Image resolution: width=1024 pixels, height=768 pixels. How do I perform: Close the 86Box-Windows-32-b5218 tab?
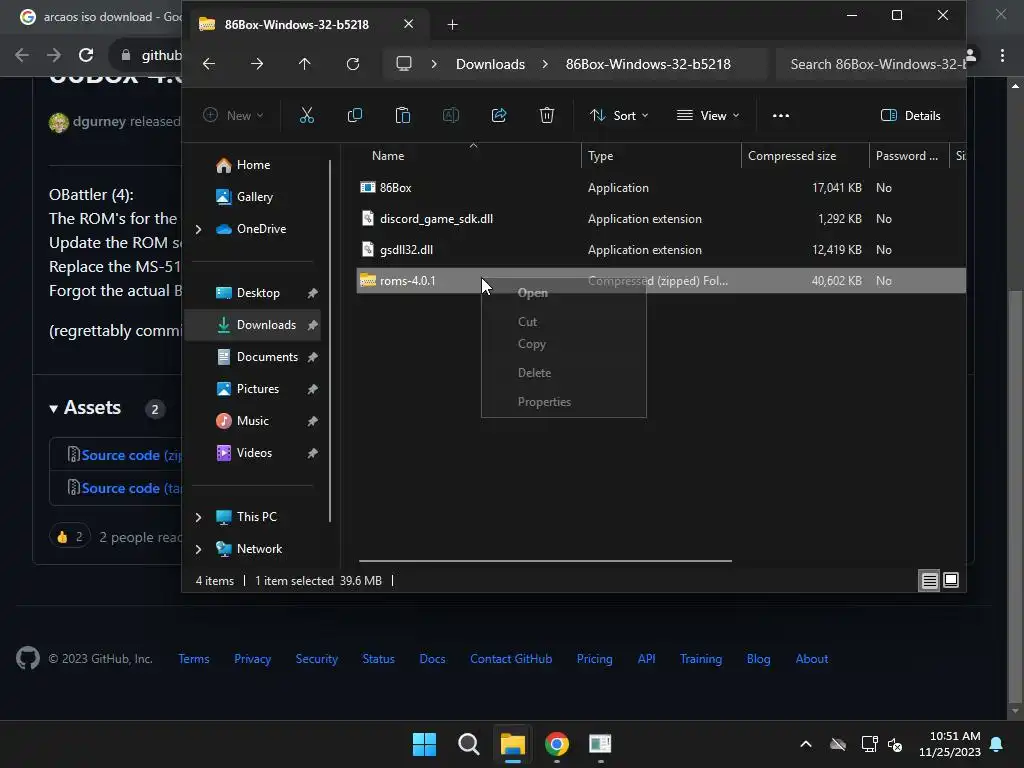pos(408,24)
